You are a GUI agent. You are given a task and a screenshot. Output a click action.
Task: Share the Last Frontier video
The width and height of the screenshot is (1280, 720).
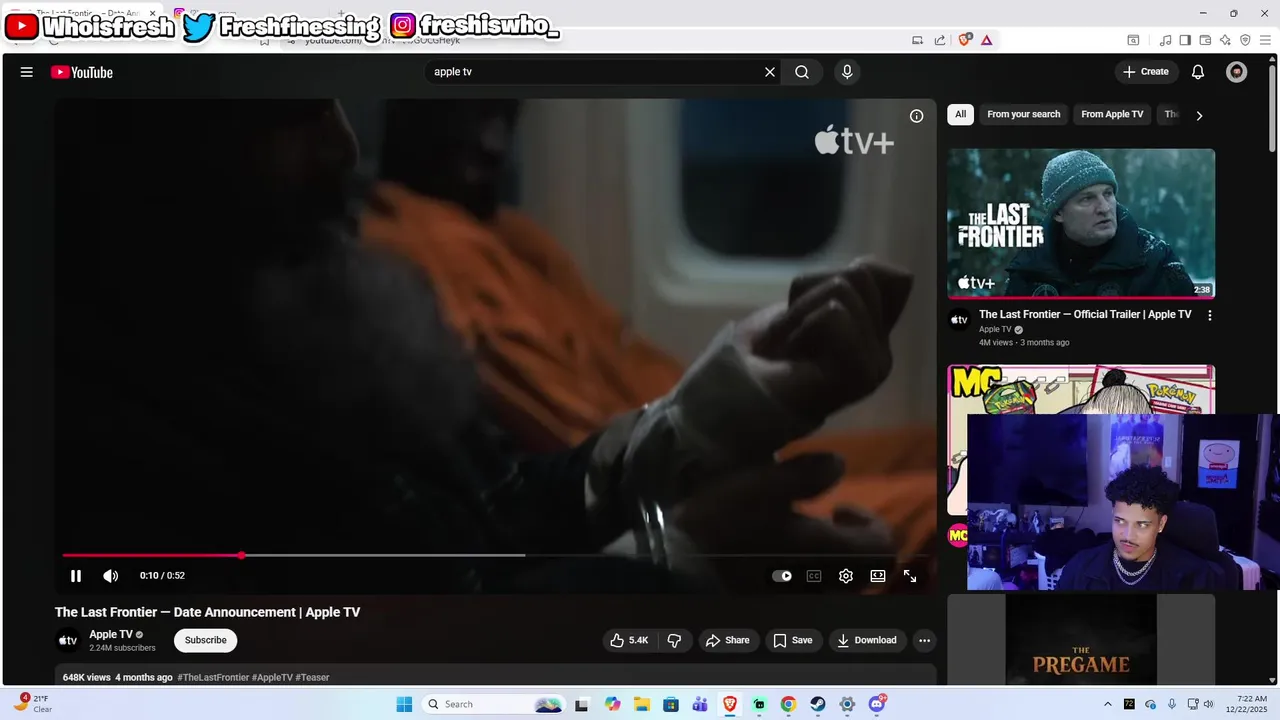727,640
